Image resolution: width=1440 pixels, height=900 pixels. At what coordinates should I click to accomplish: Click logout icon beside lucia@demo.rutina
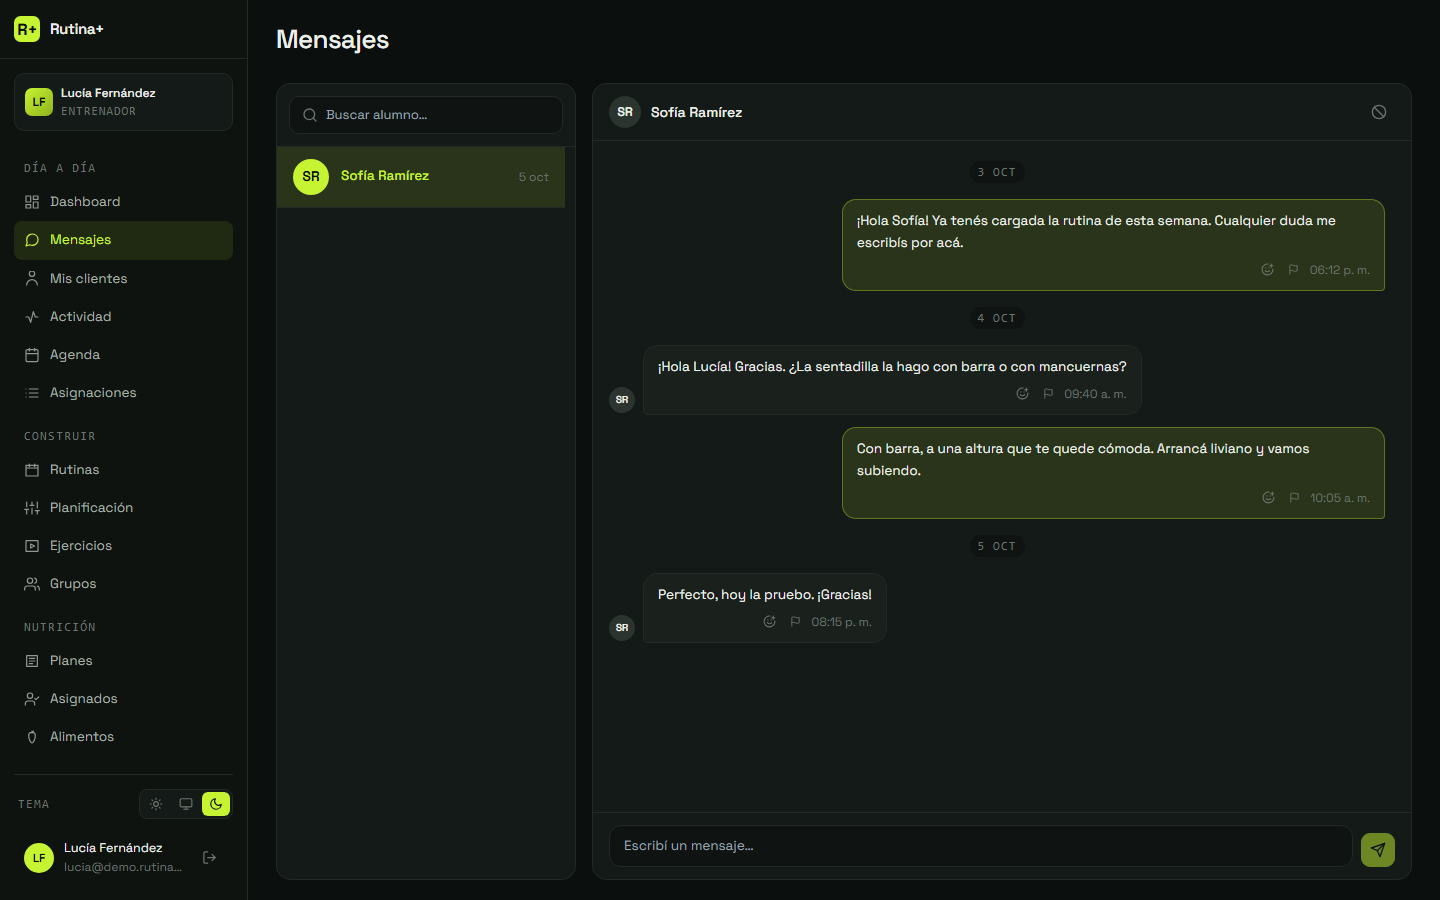210,857
